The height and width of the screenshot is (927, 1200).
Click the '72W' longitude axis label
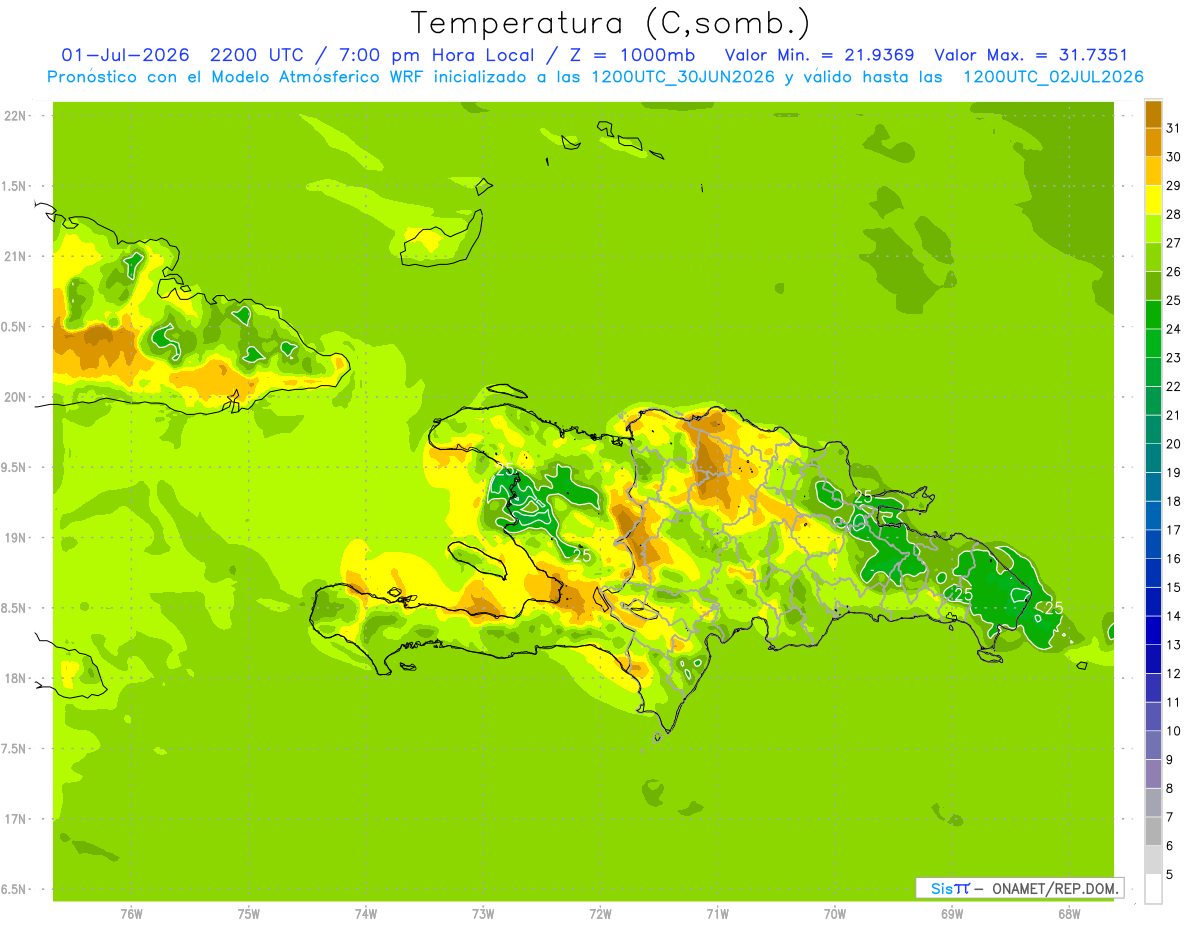(x=600, y=914)
